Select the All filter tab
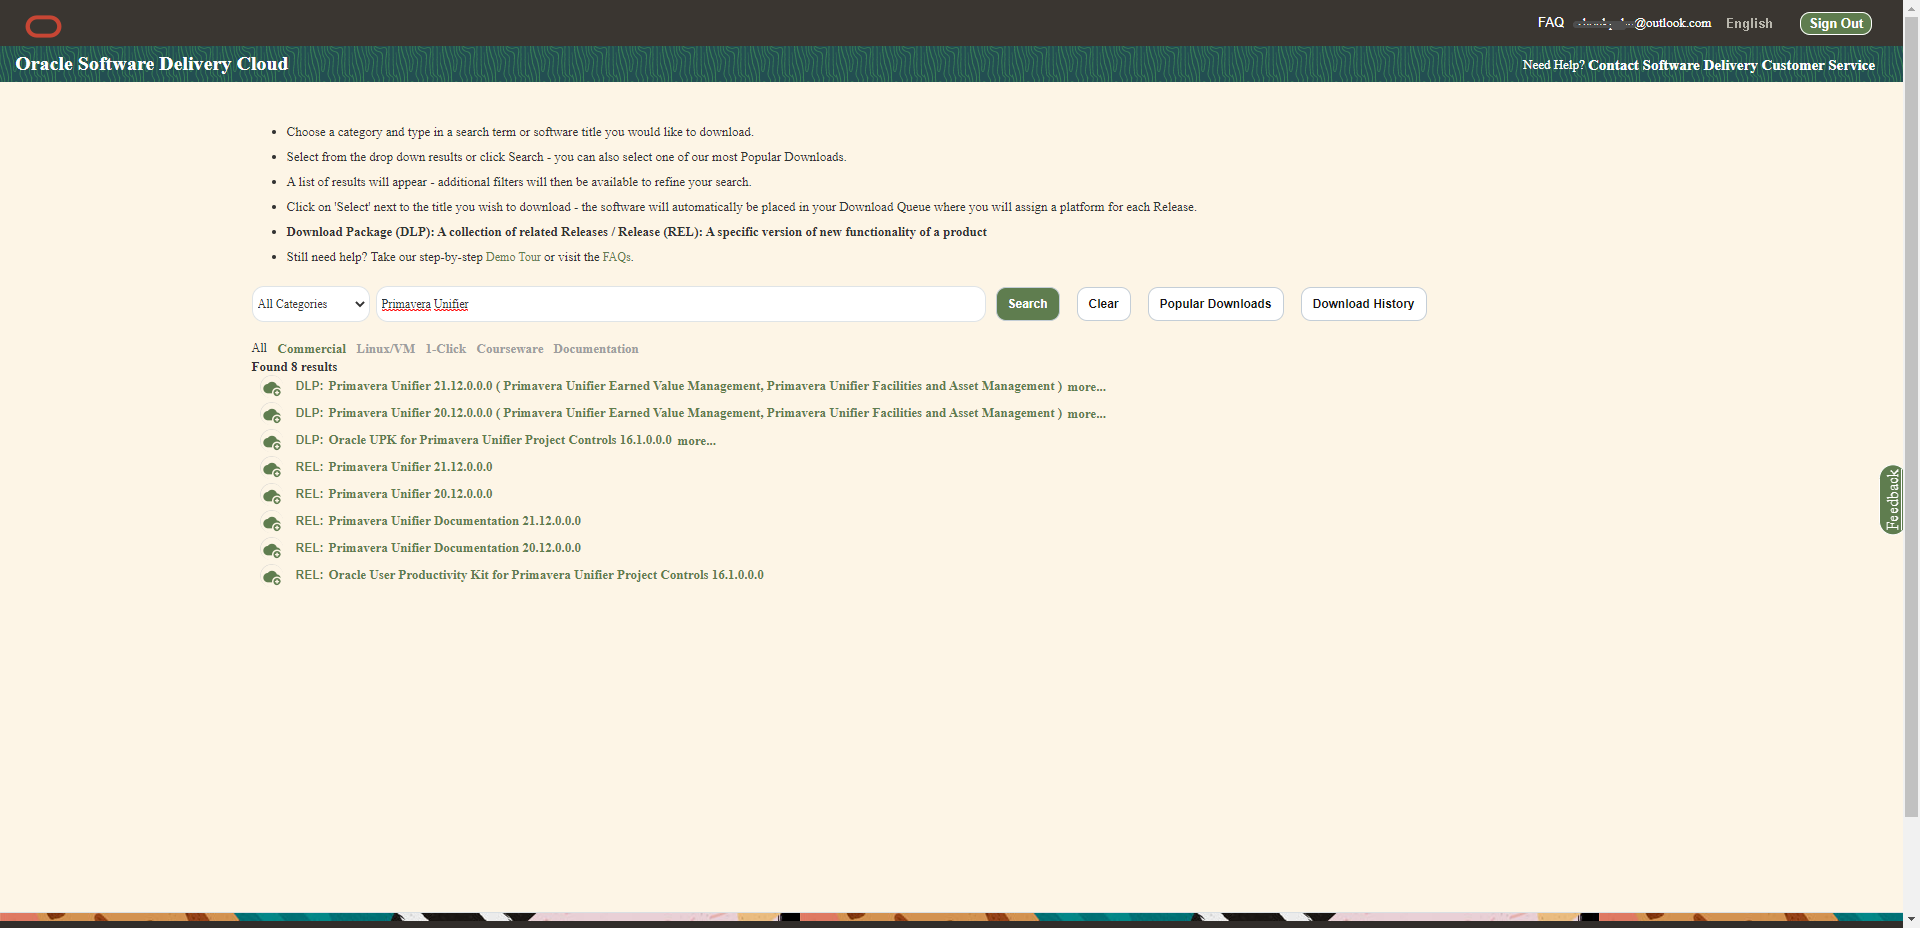This screenshot has height=928, width=1920. tap(259, 348)
